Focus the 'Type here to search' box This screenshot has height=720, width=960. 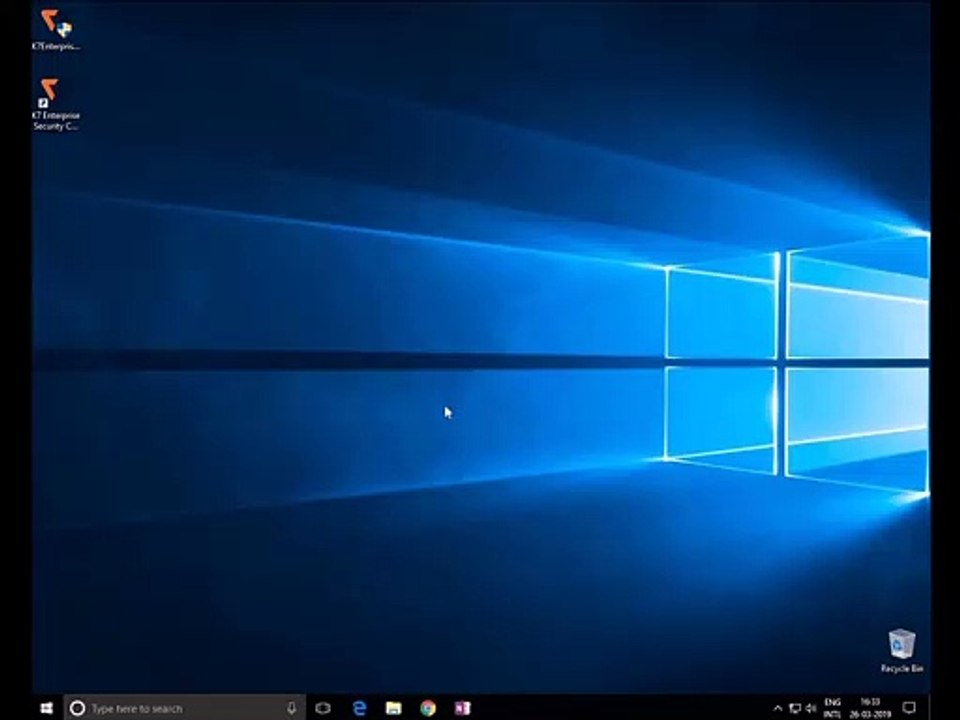pyautogui.click(x=185, y=708)
